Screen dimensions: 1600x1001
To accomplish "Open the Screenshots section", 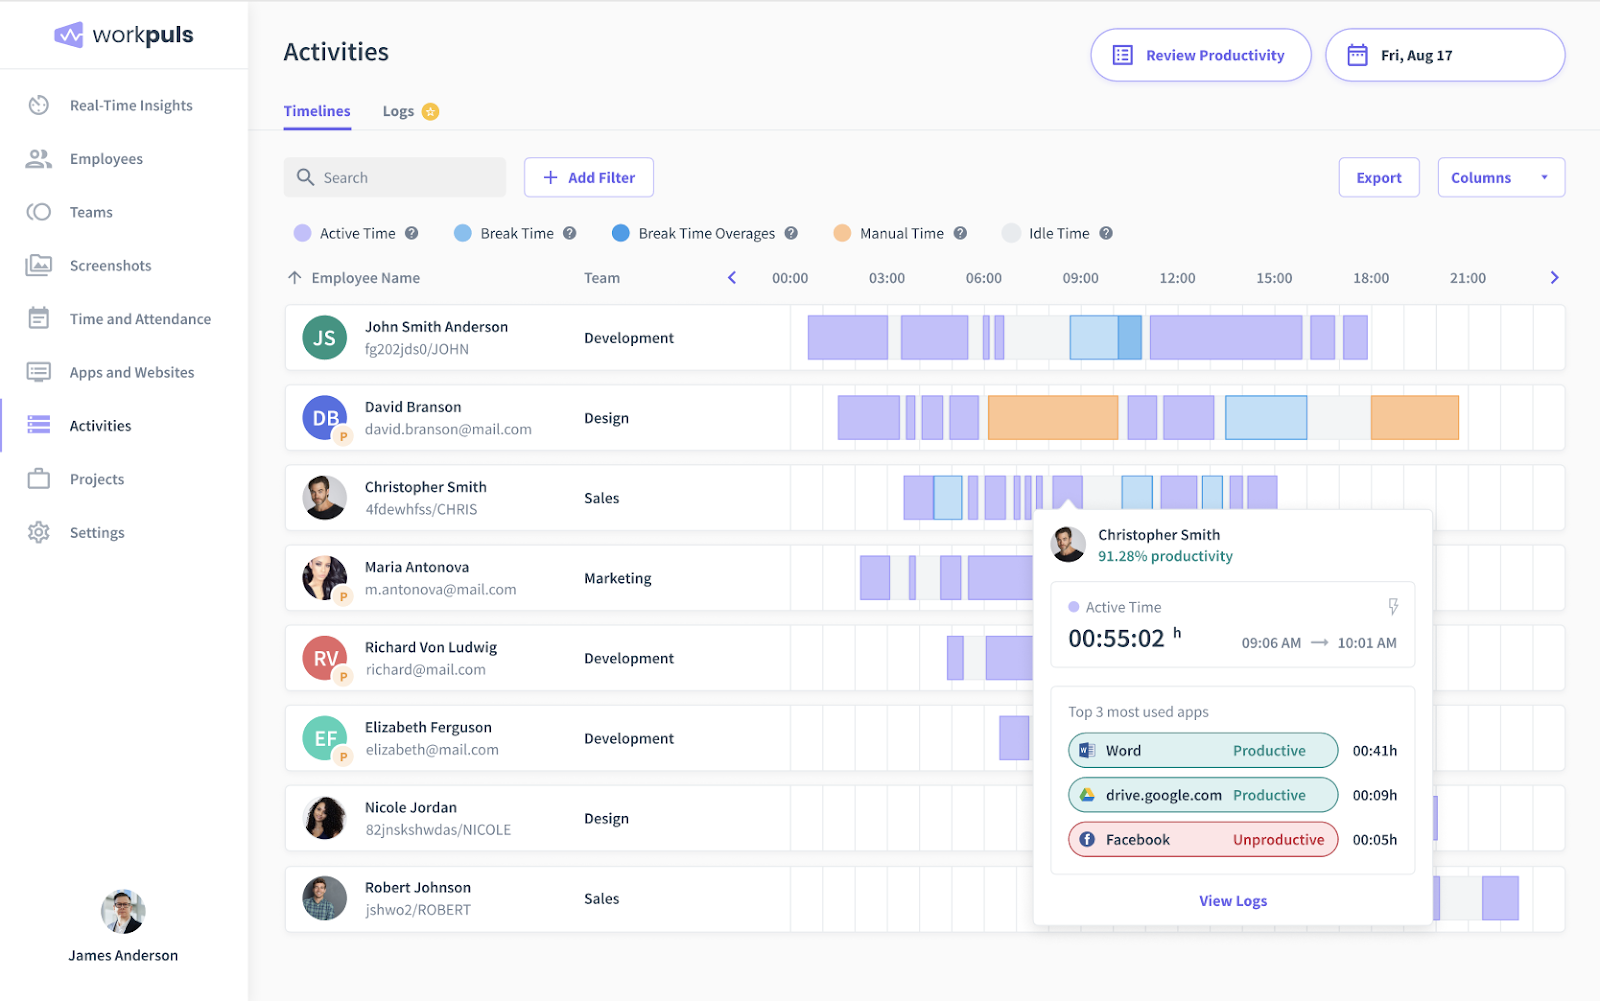I will 110,265.
